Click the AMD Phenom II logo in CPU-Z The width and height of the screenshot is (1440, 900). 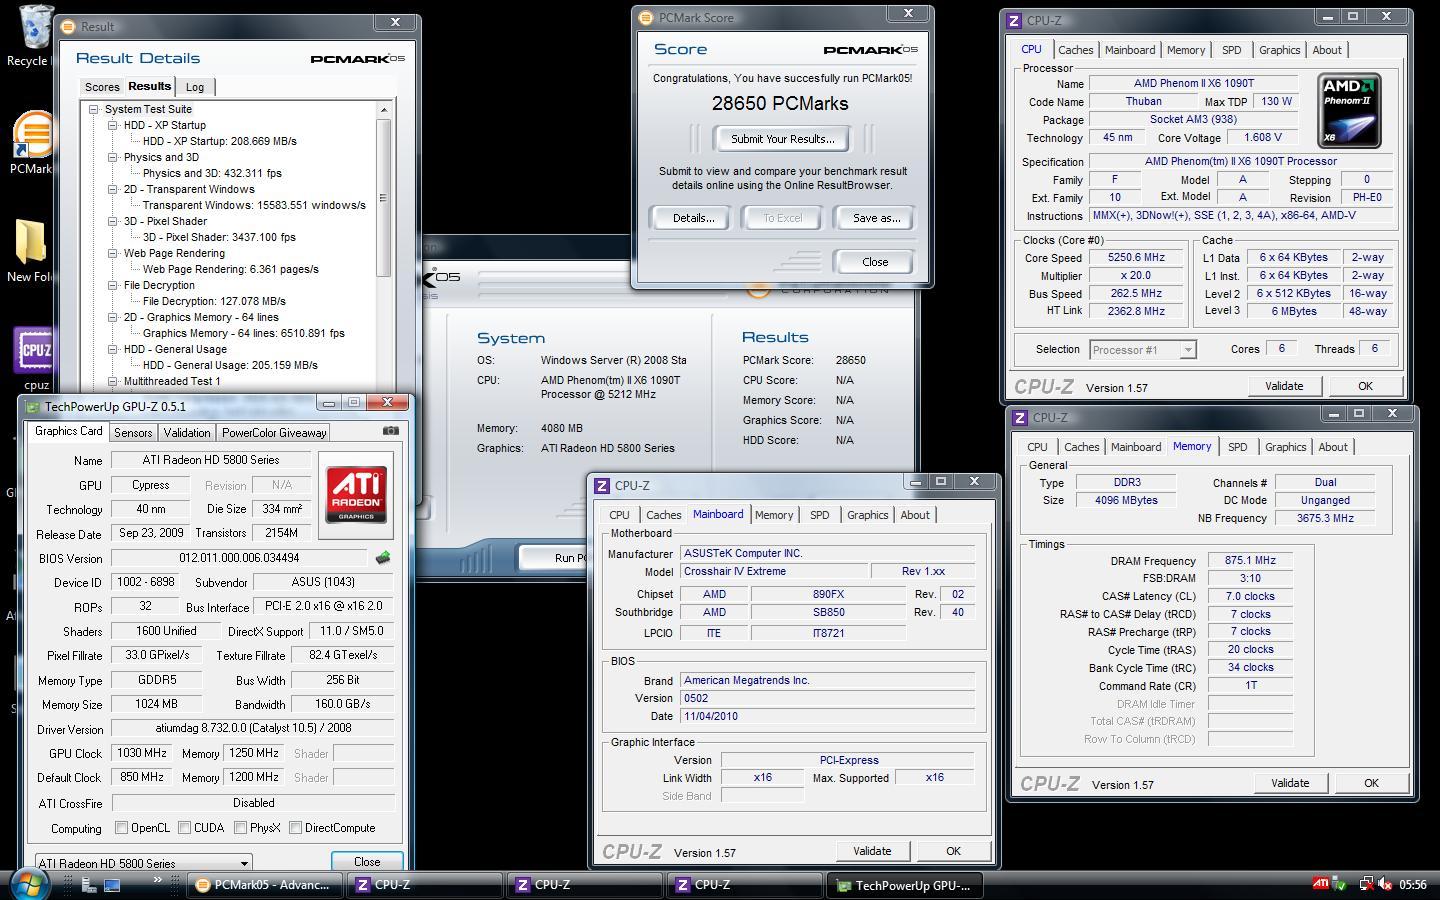pyautogui.click(x=1349, y=110)
